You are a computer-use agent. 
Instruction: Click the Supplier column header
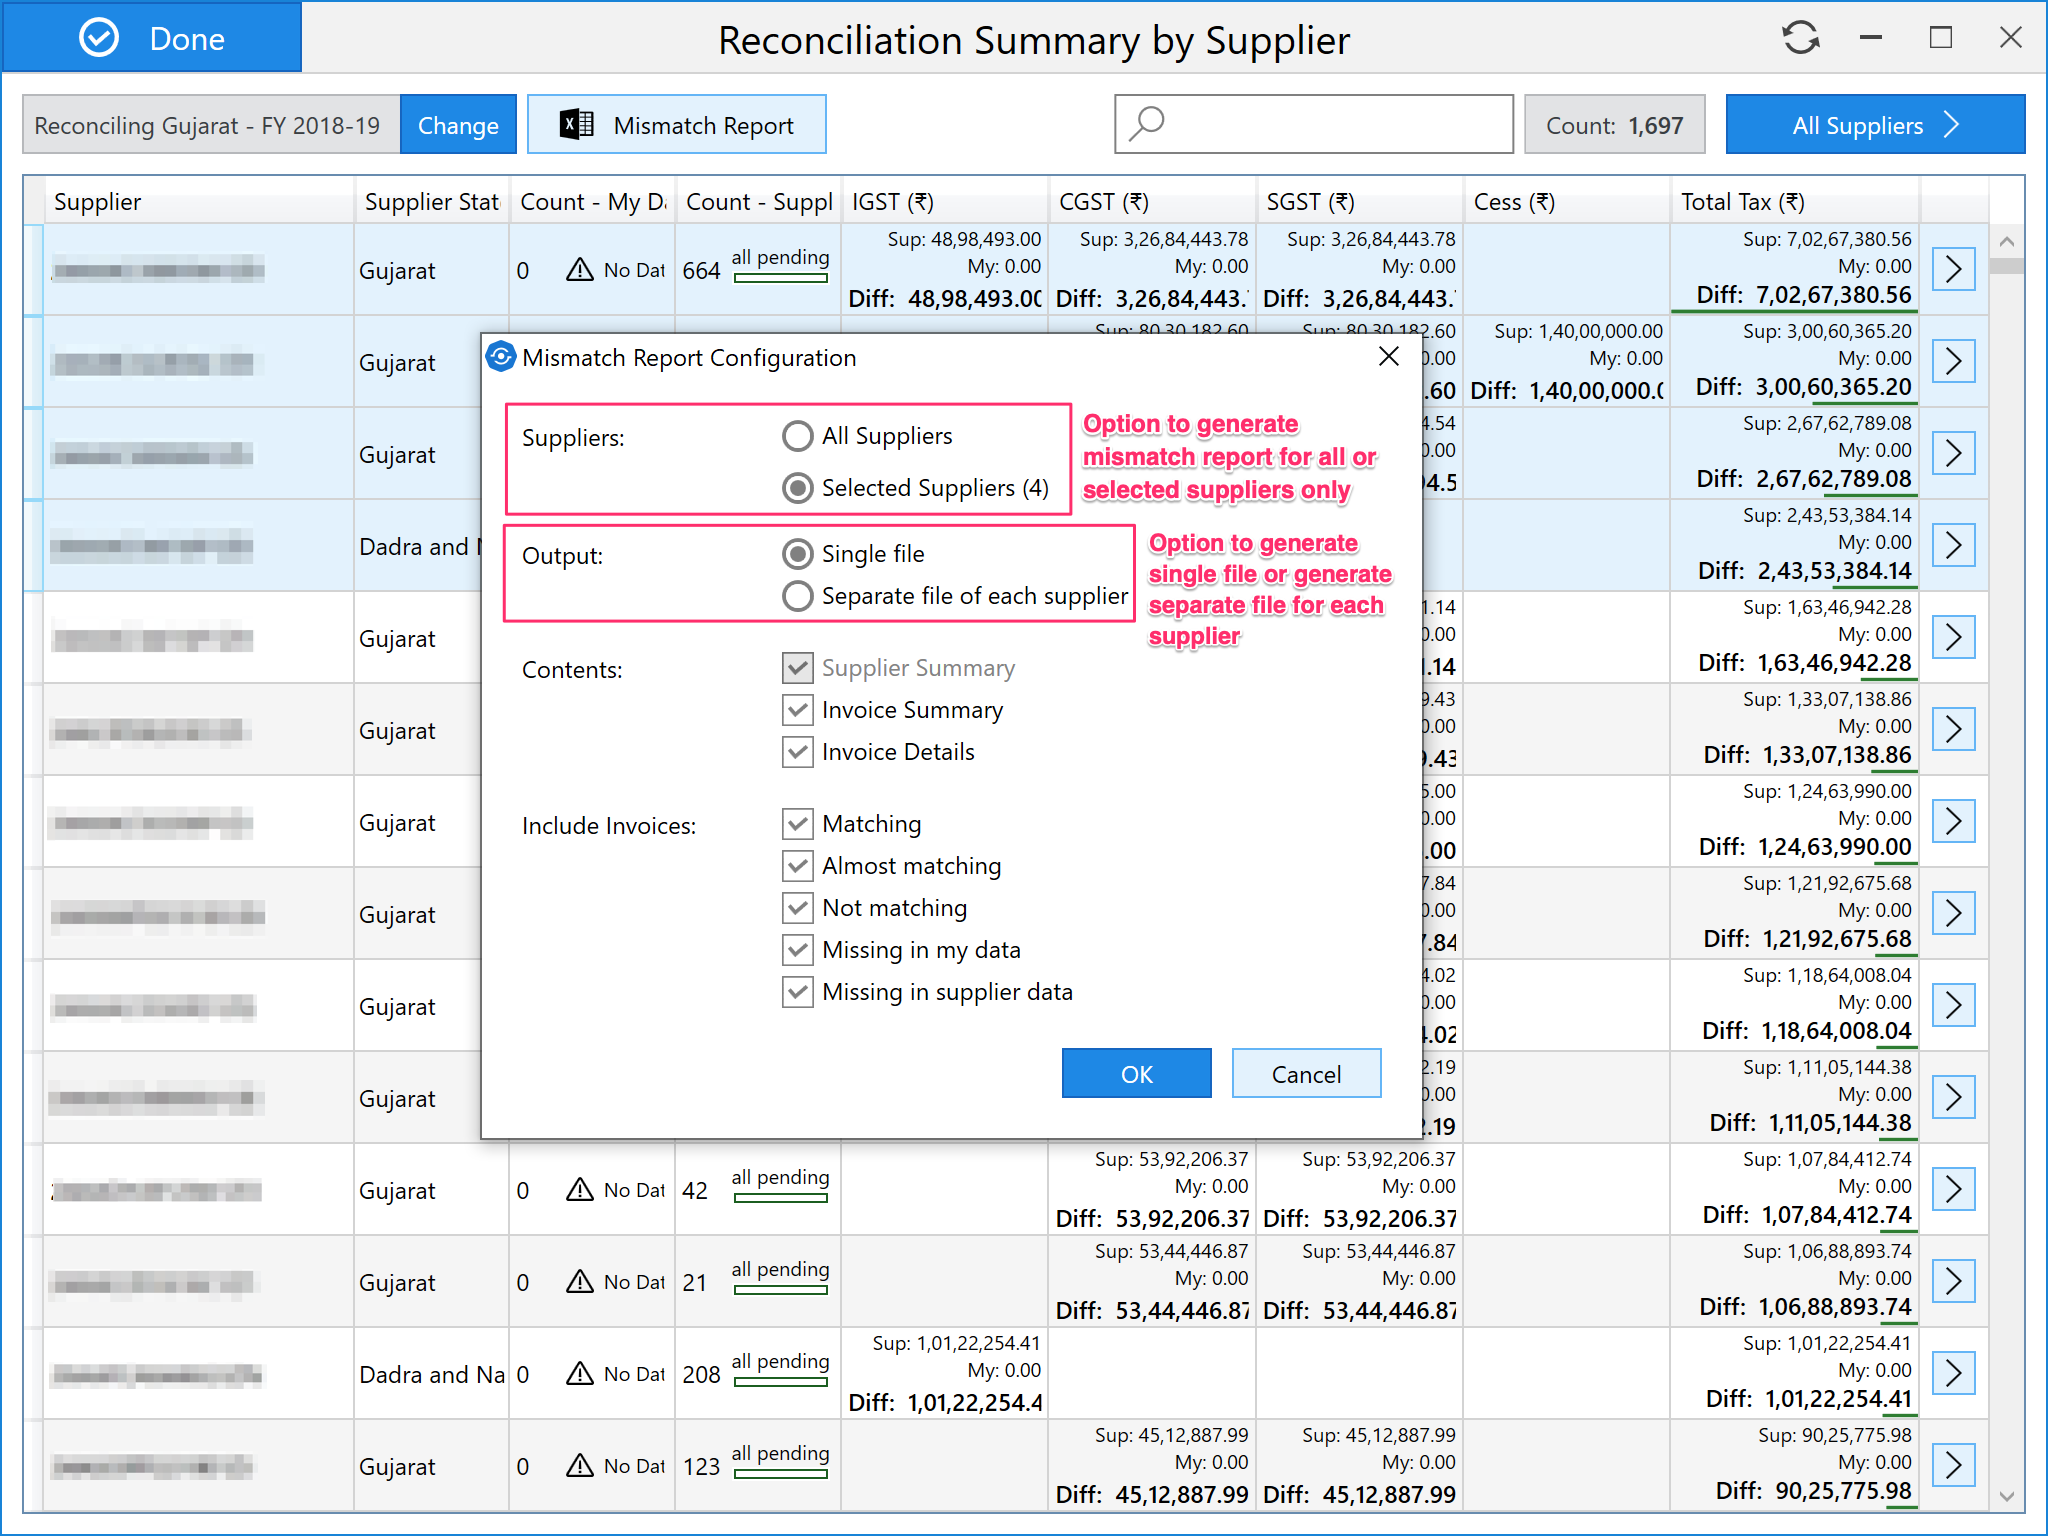coord(98,202)
